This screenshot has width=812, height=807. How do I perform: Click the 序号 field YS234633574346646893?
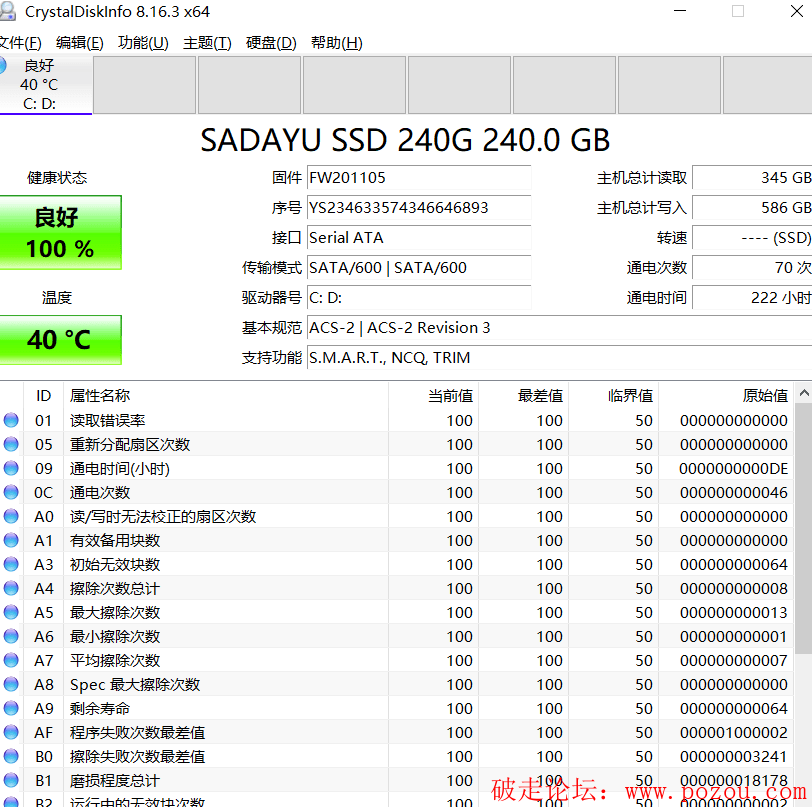coord(419,208)
